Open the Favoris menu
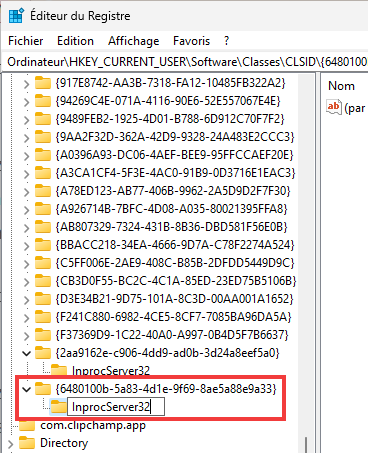368x453 pixels. [191, 41]
